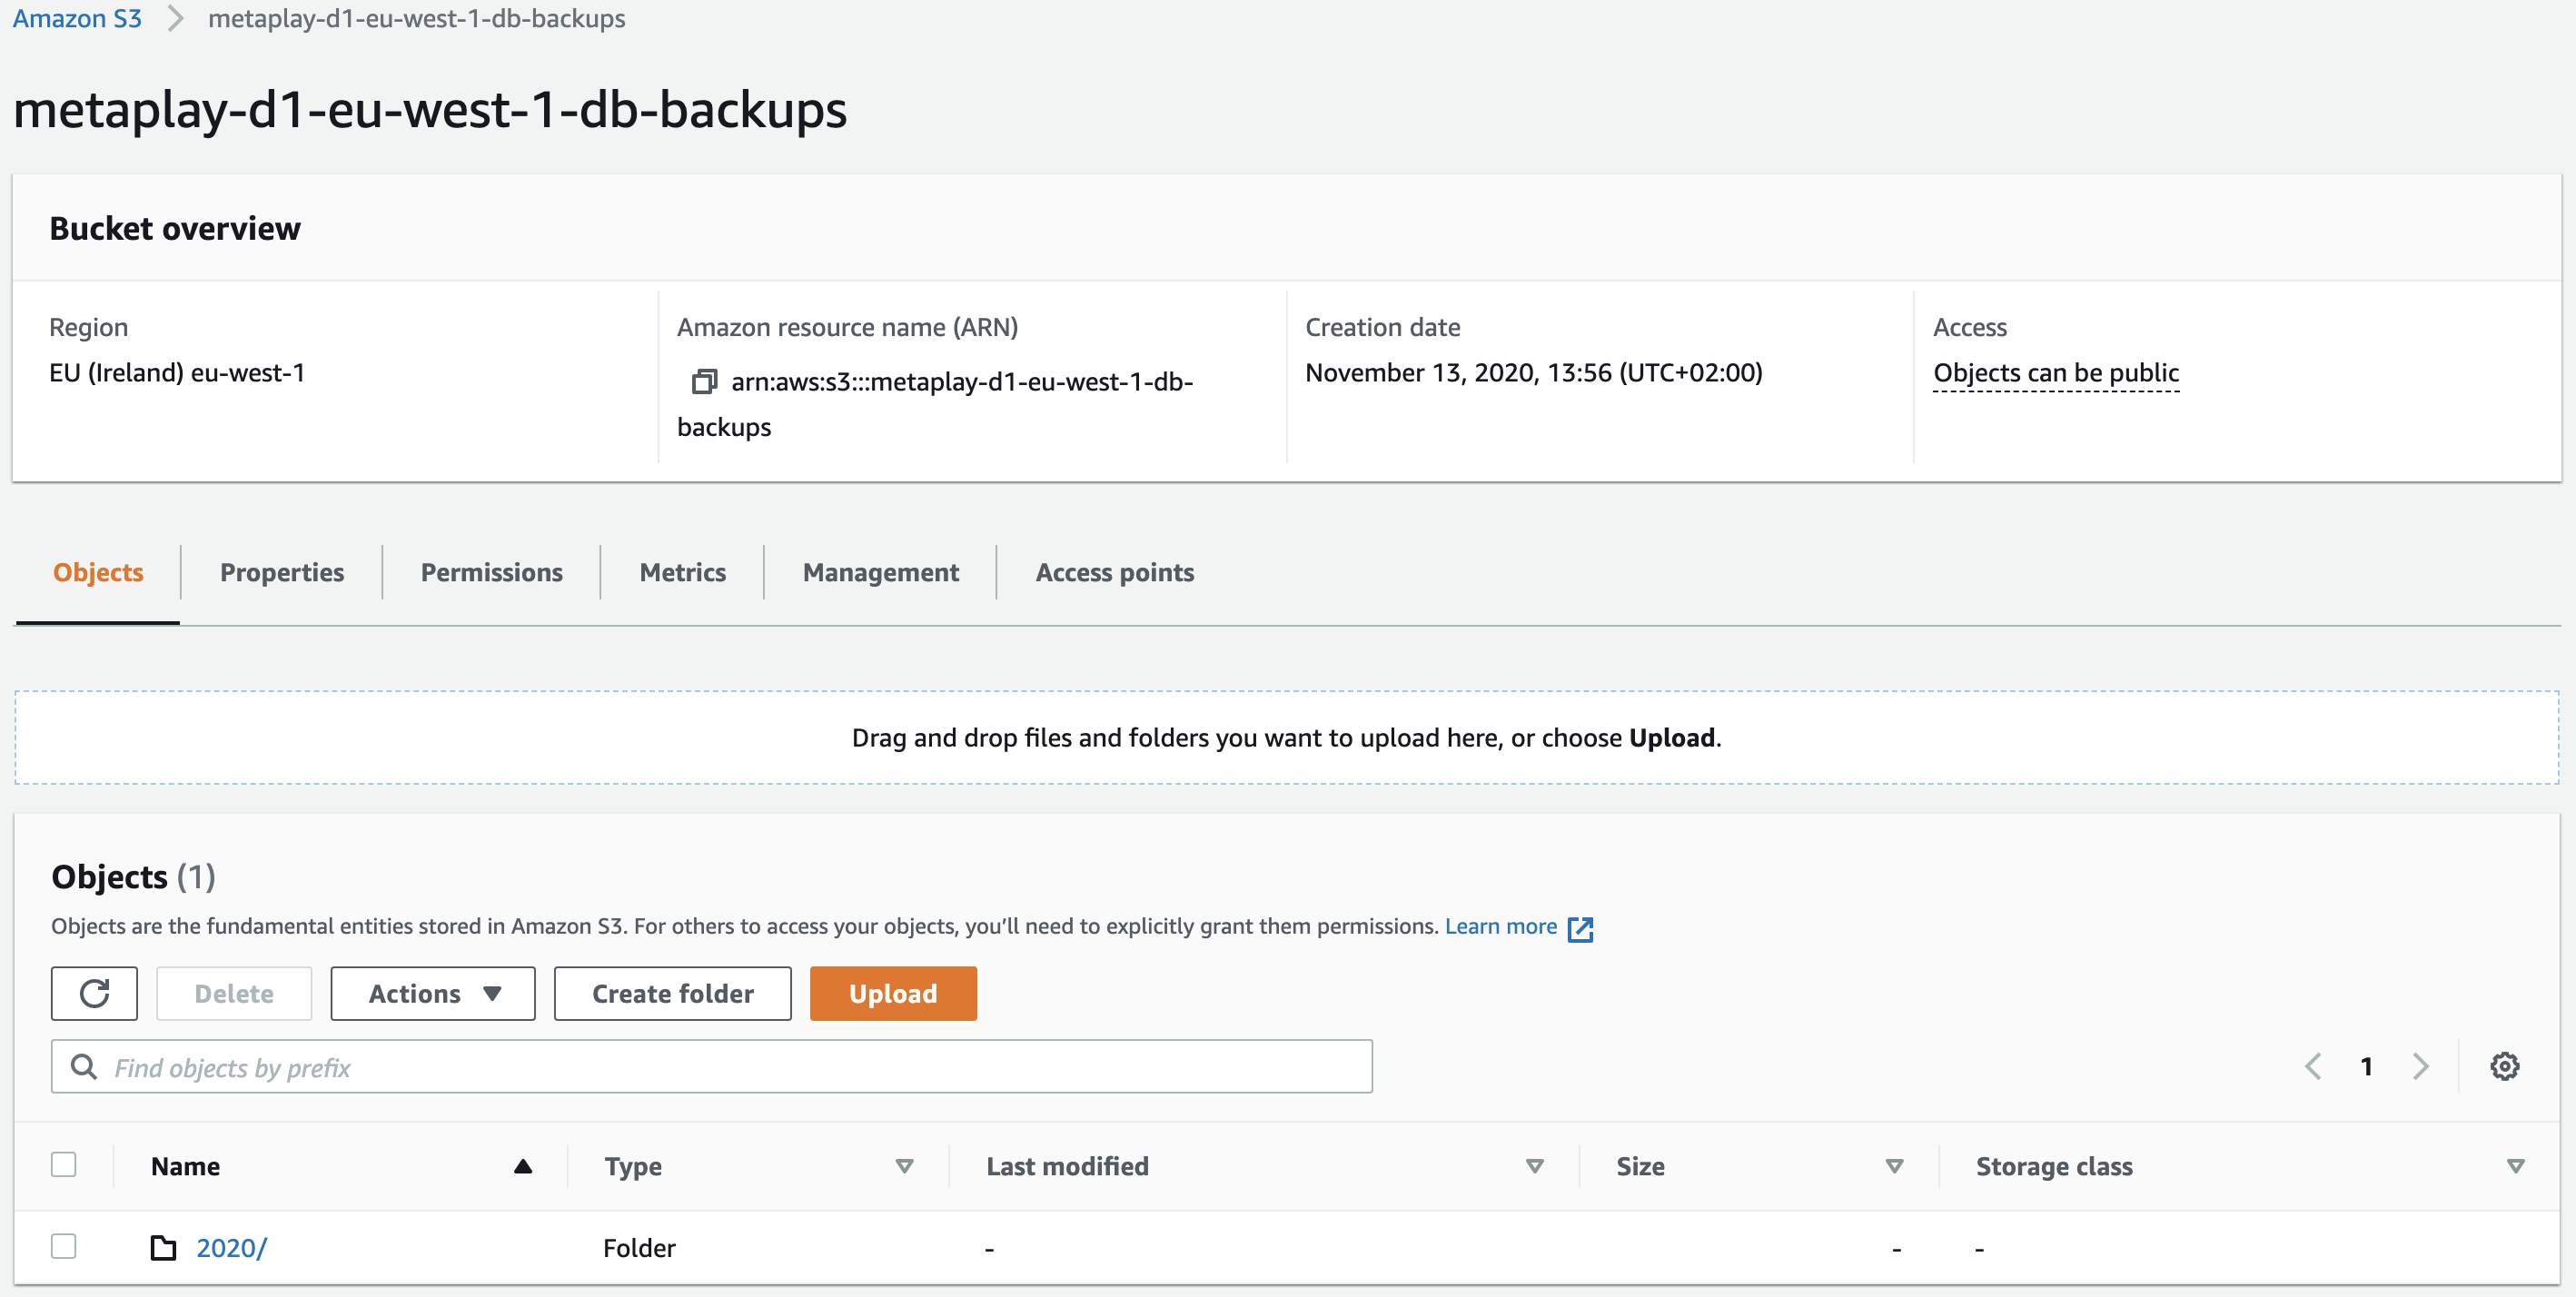Click the Bucket overview heading
This screenshot has height=1297, width=2576.
click(175, 228)
